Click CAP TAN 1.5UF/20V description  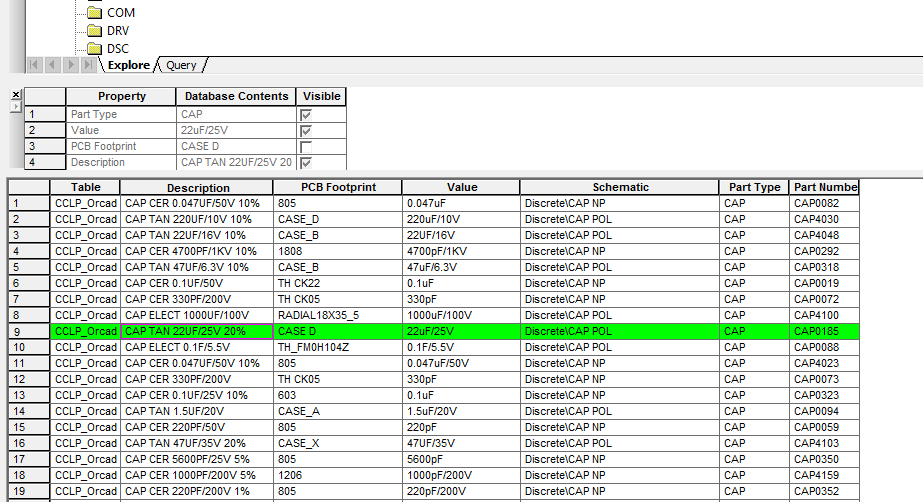tap(197, 411)
